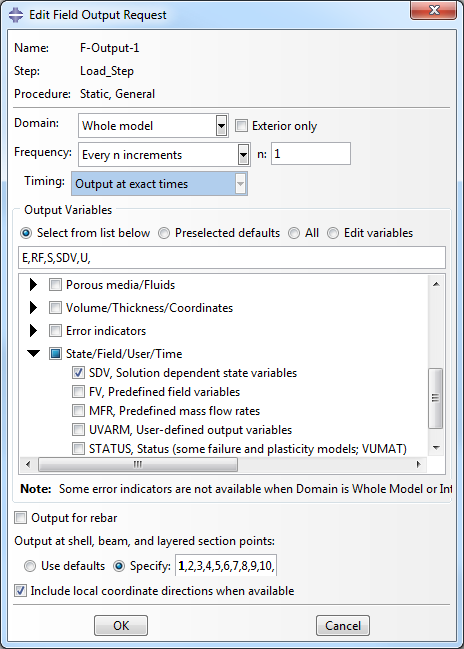Check the Volume/Thickness/Coordinates checkbox

[x=55, y=308]
